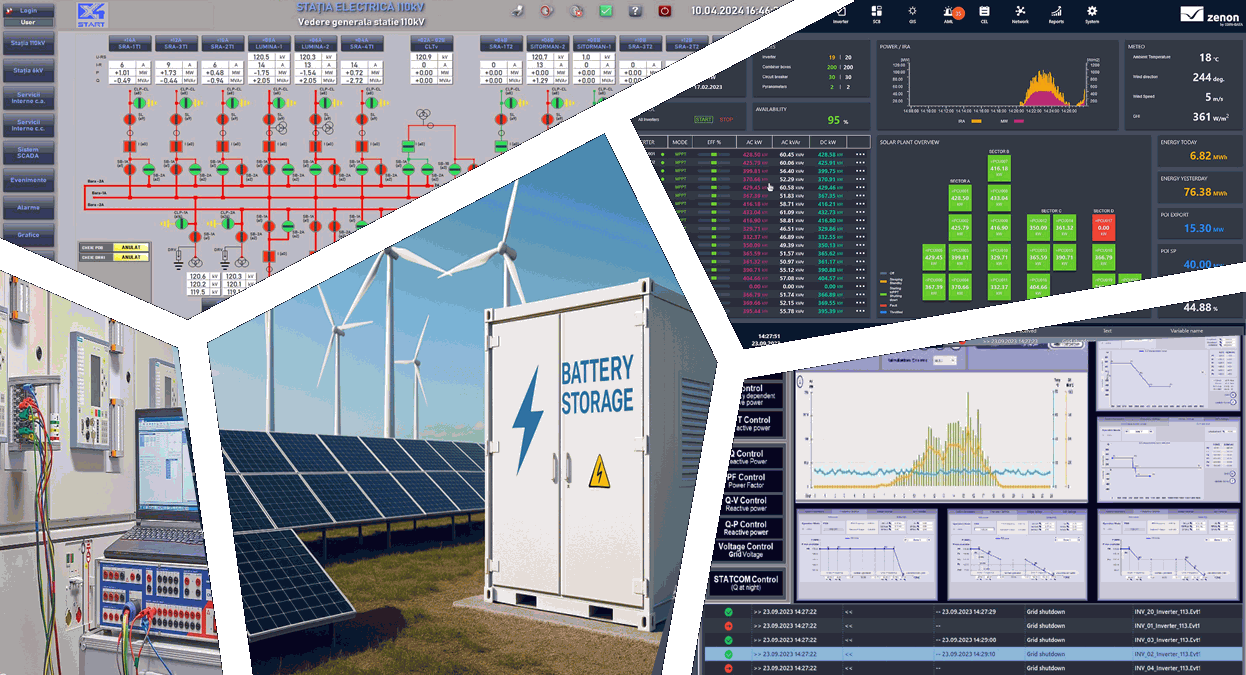The image size is (1246, 675).
Task: Open the SCB view icon
Action: (876, 12)
